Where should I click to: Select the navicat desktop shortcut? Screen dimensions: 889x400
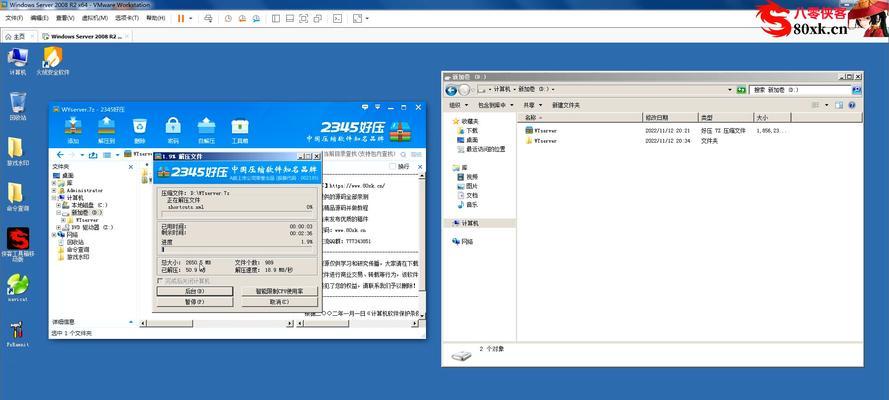point(18,287)
